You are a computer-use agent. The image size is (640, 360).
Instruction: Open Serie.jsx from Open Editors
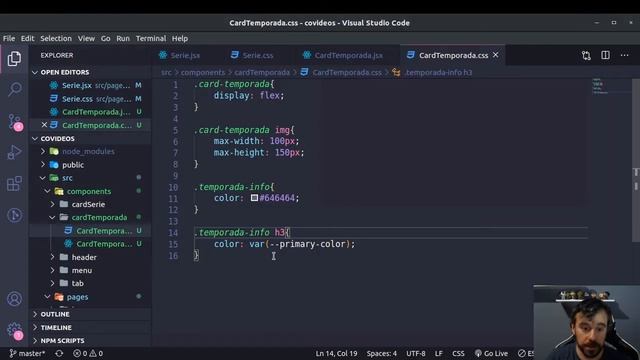pos(90,85)
